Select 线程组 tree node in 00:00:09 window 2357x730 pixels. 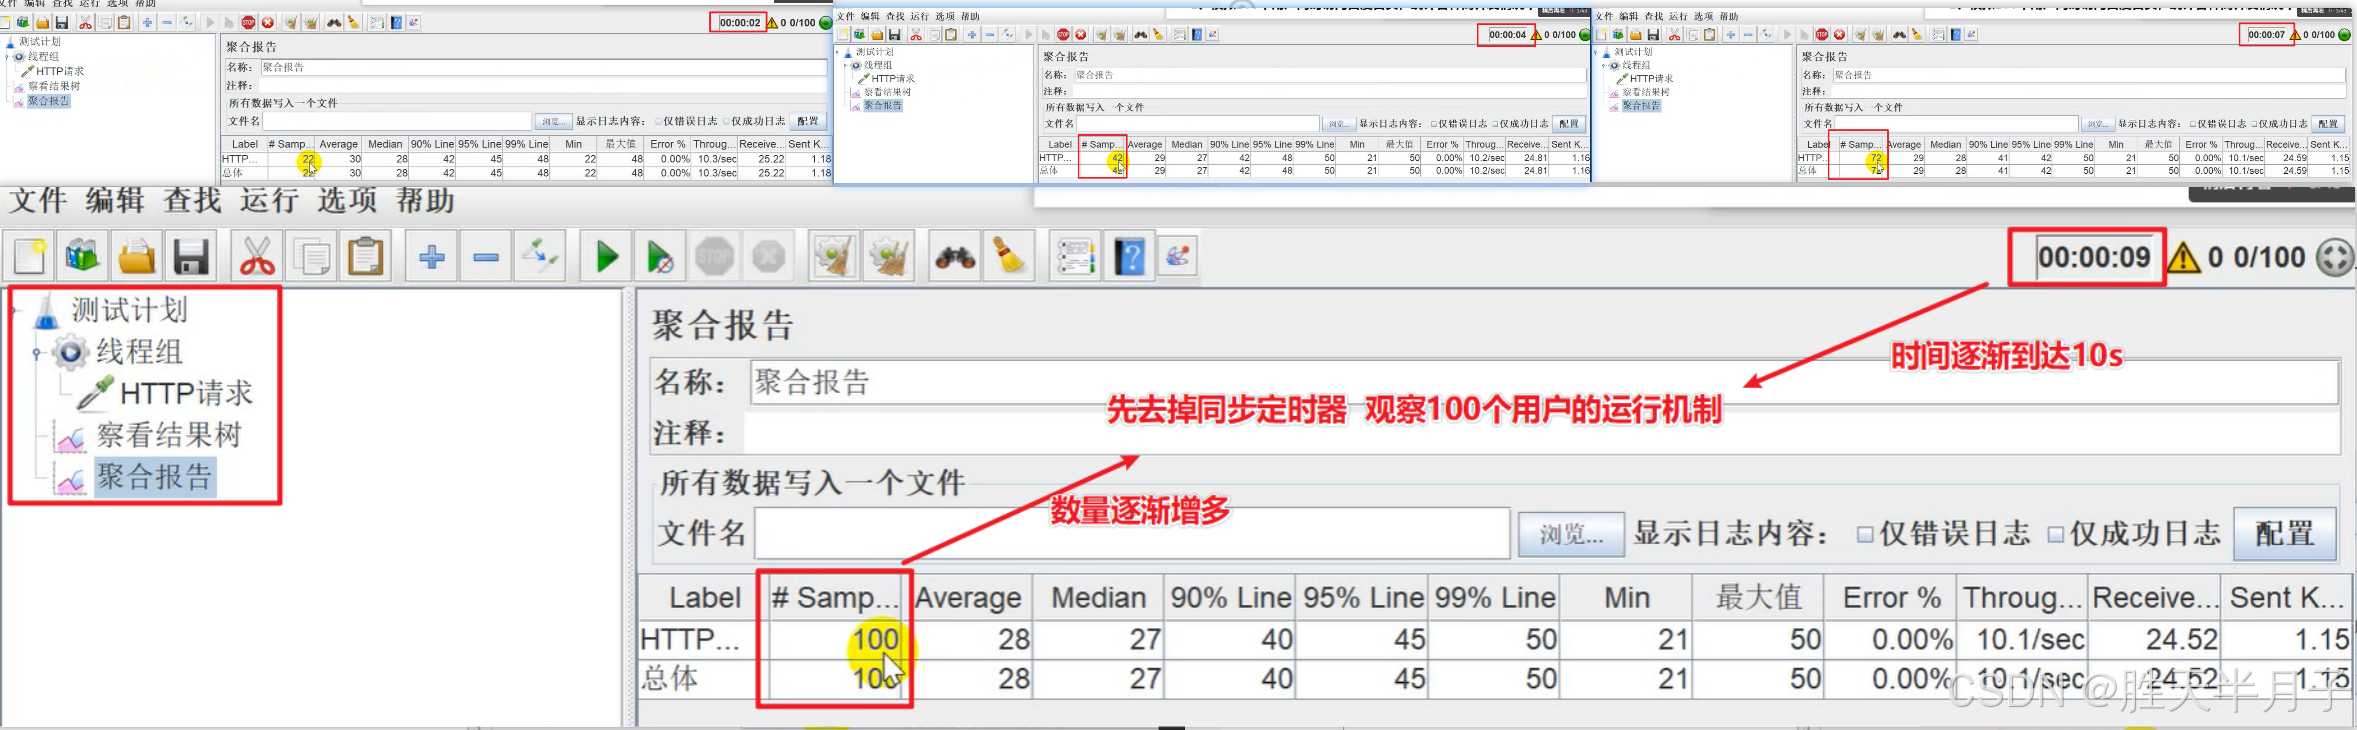click(x=139, y=352)
